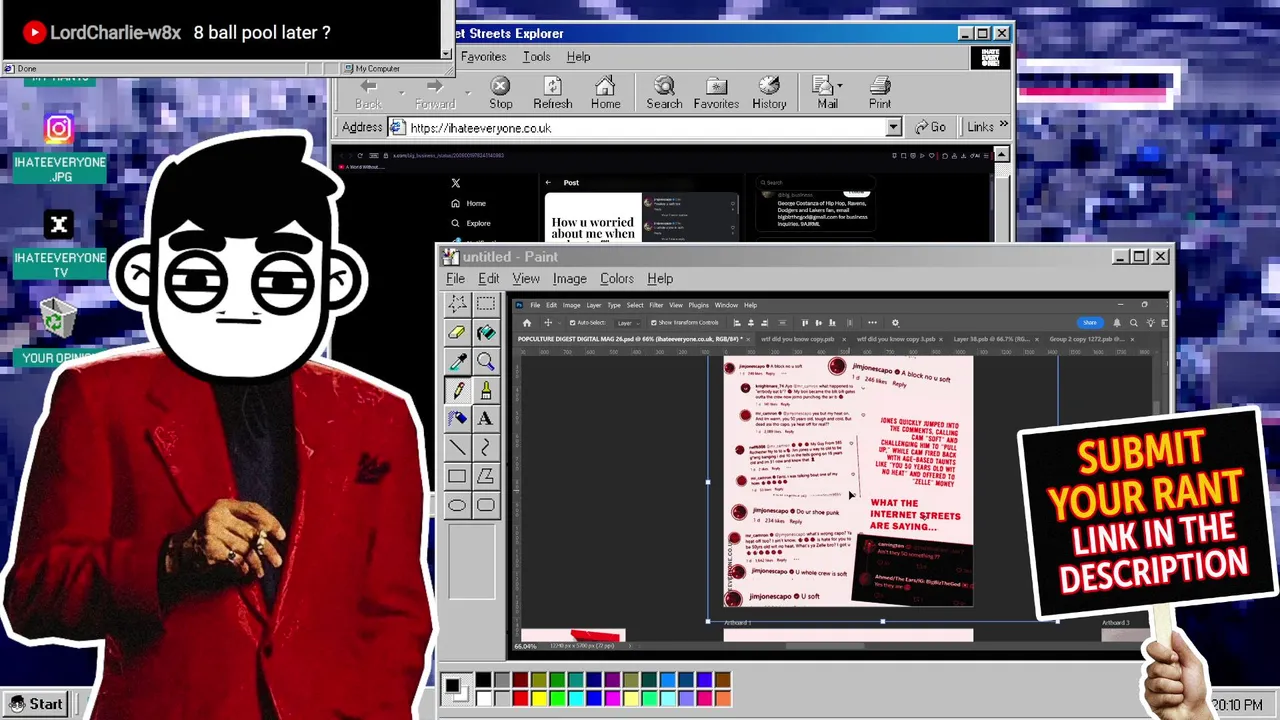Expand the address bar dropdown arrow
The height and width of the screenshot is (720, 1280).
894,128
